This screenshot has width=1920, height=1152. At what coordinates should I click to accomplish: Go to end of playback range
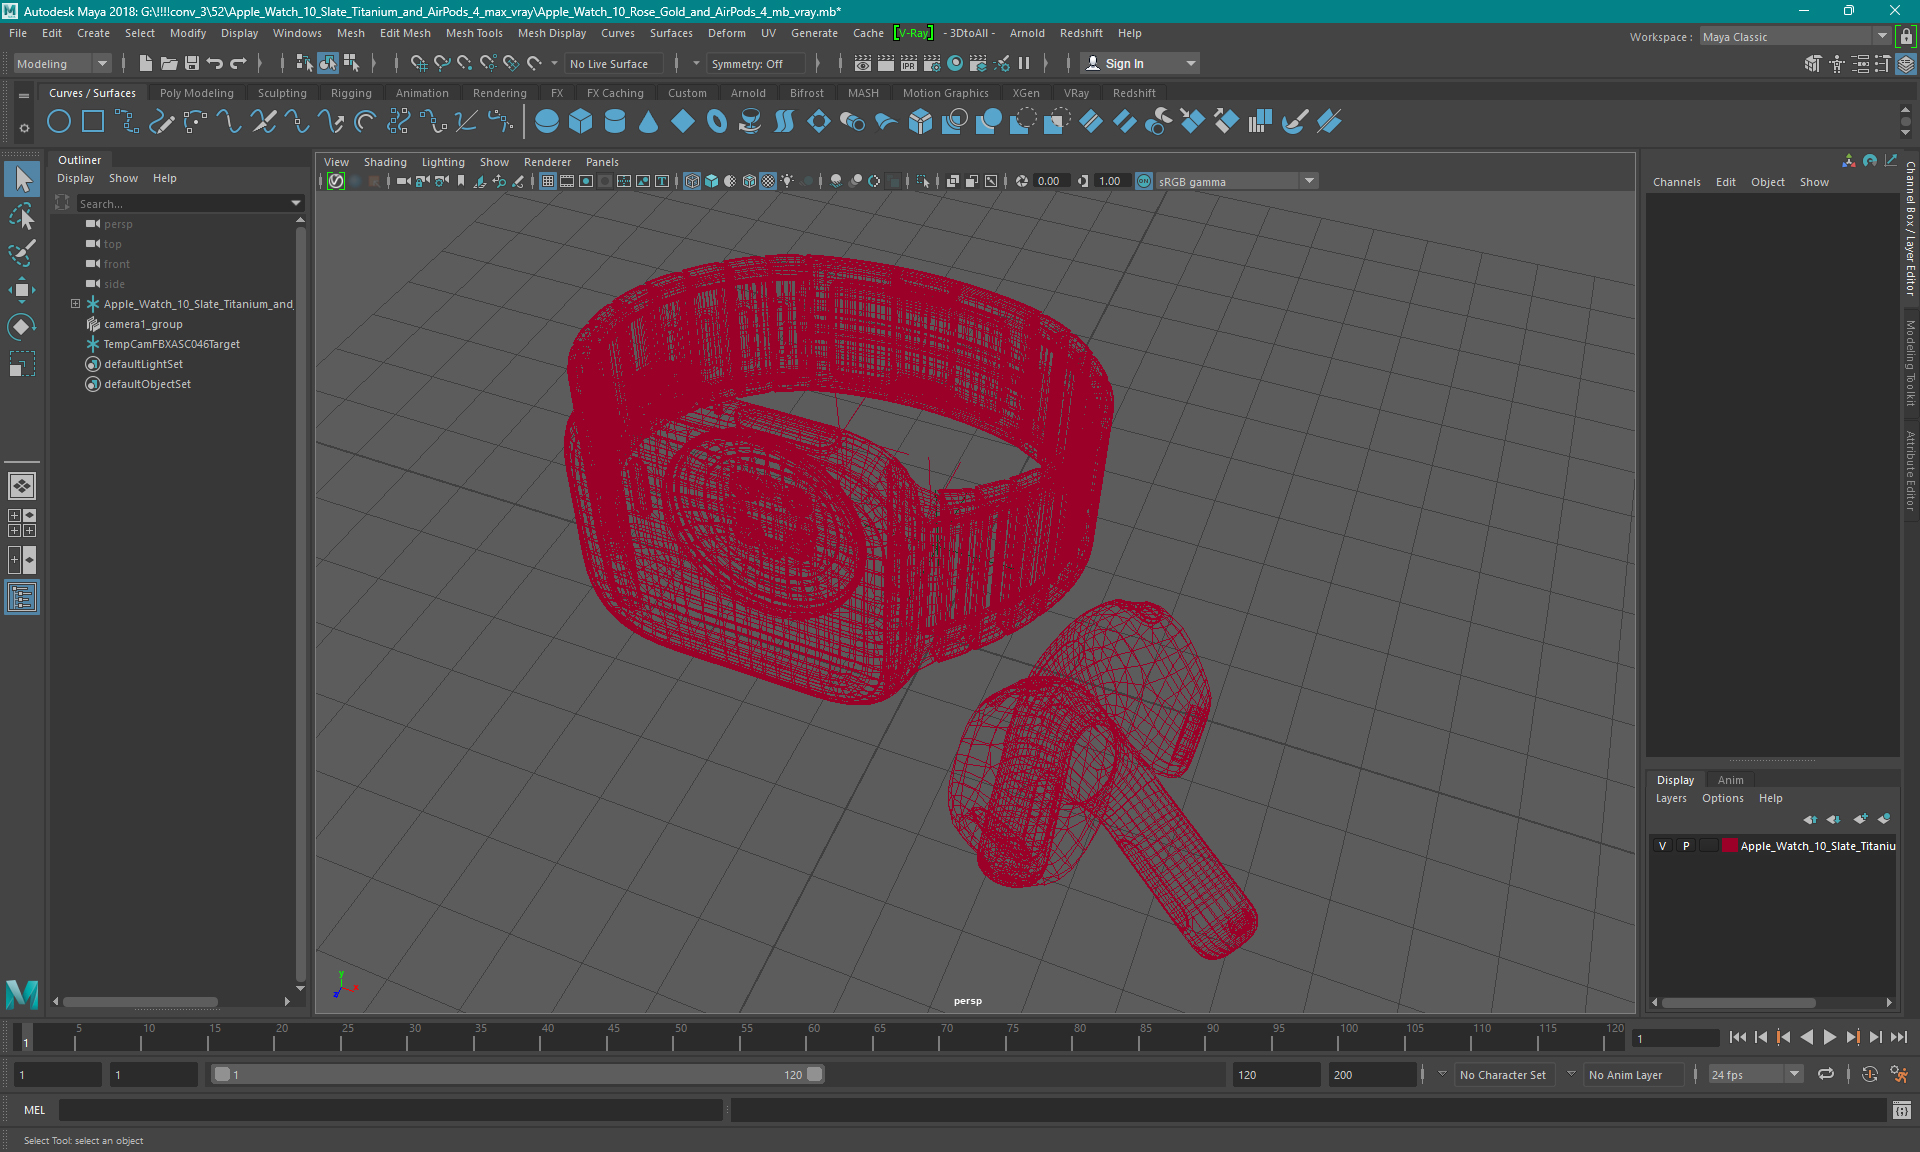(x=1899, y=1038)
